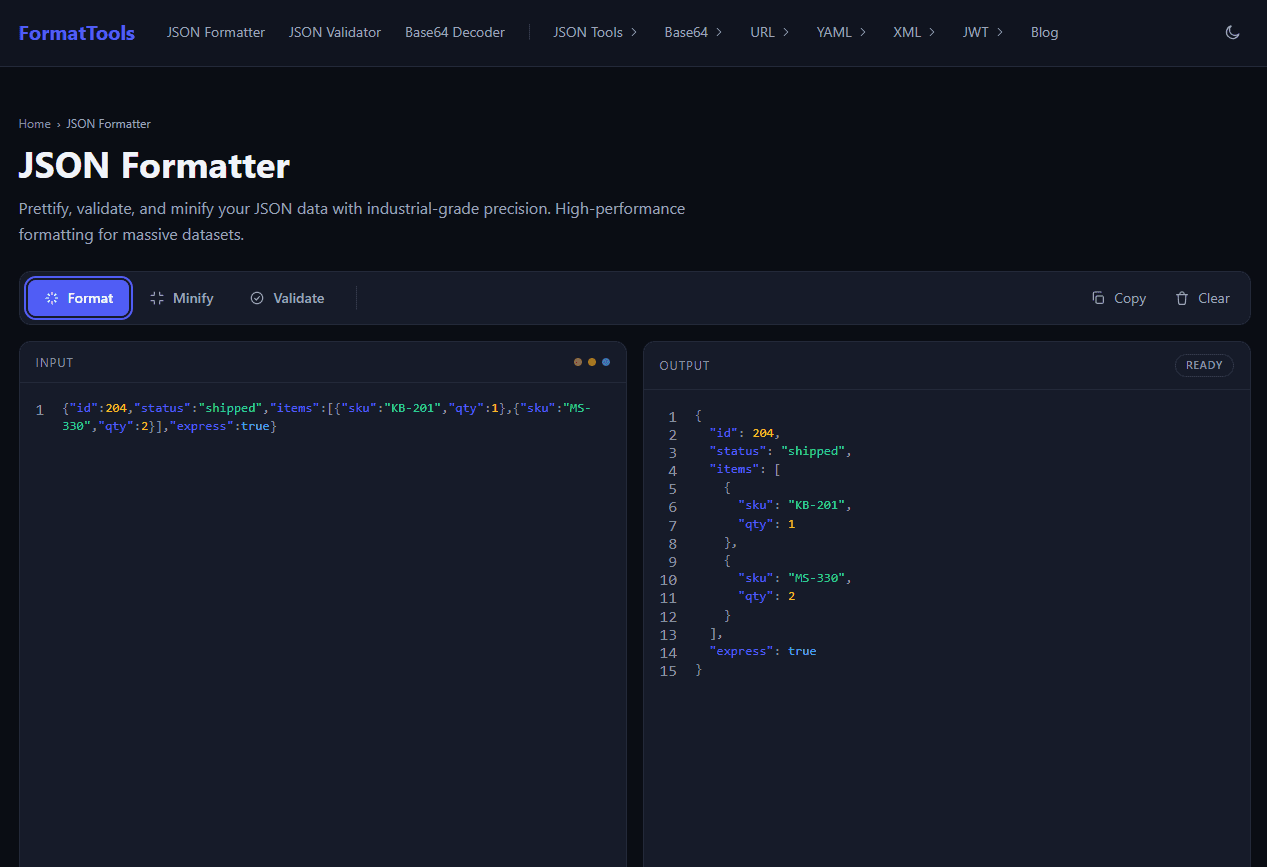Go to Home in the breadcrumb

(x=35, y=124)
